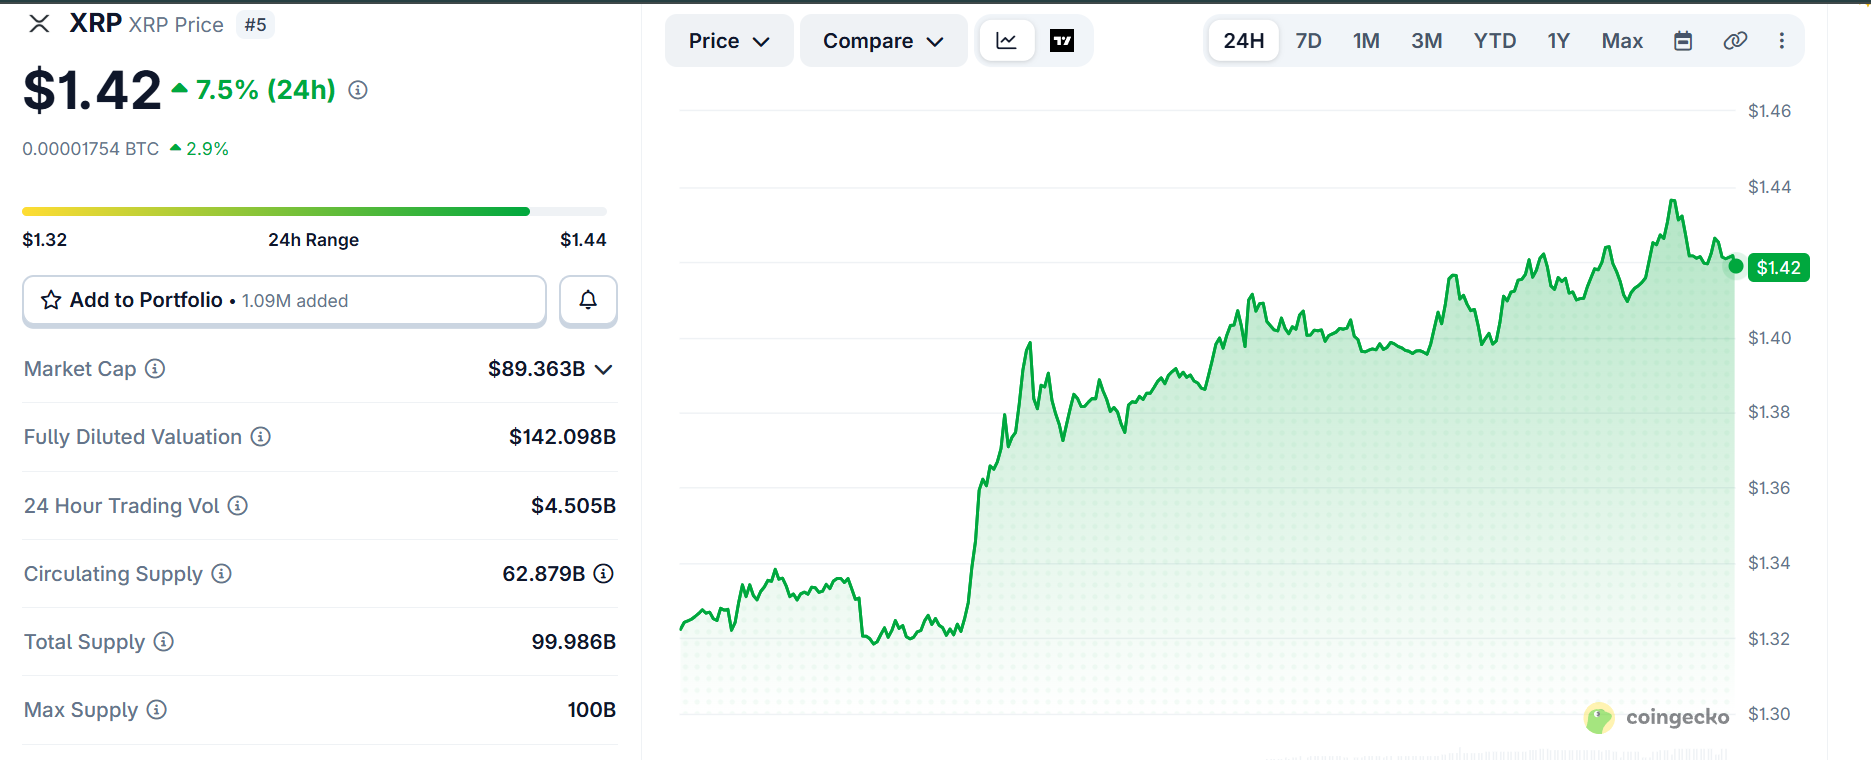This screenshot has width=1871, height=760.
Task: Open the chart three-dot more options menu
Action: (x=1781, y=41)
